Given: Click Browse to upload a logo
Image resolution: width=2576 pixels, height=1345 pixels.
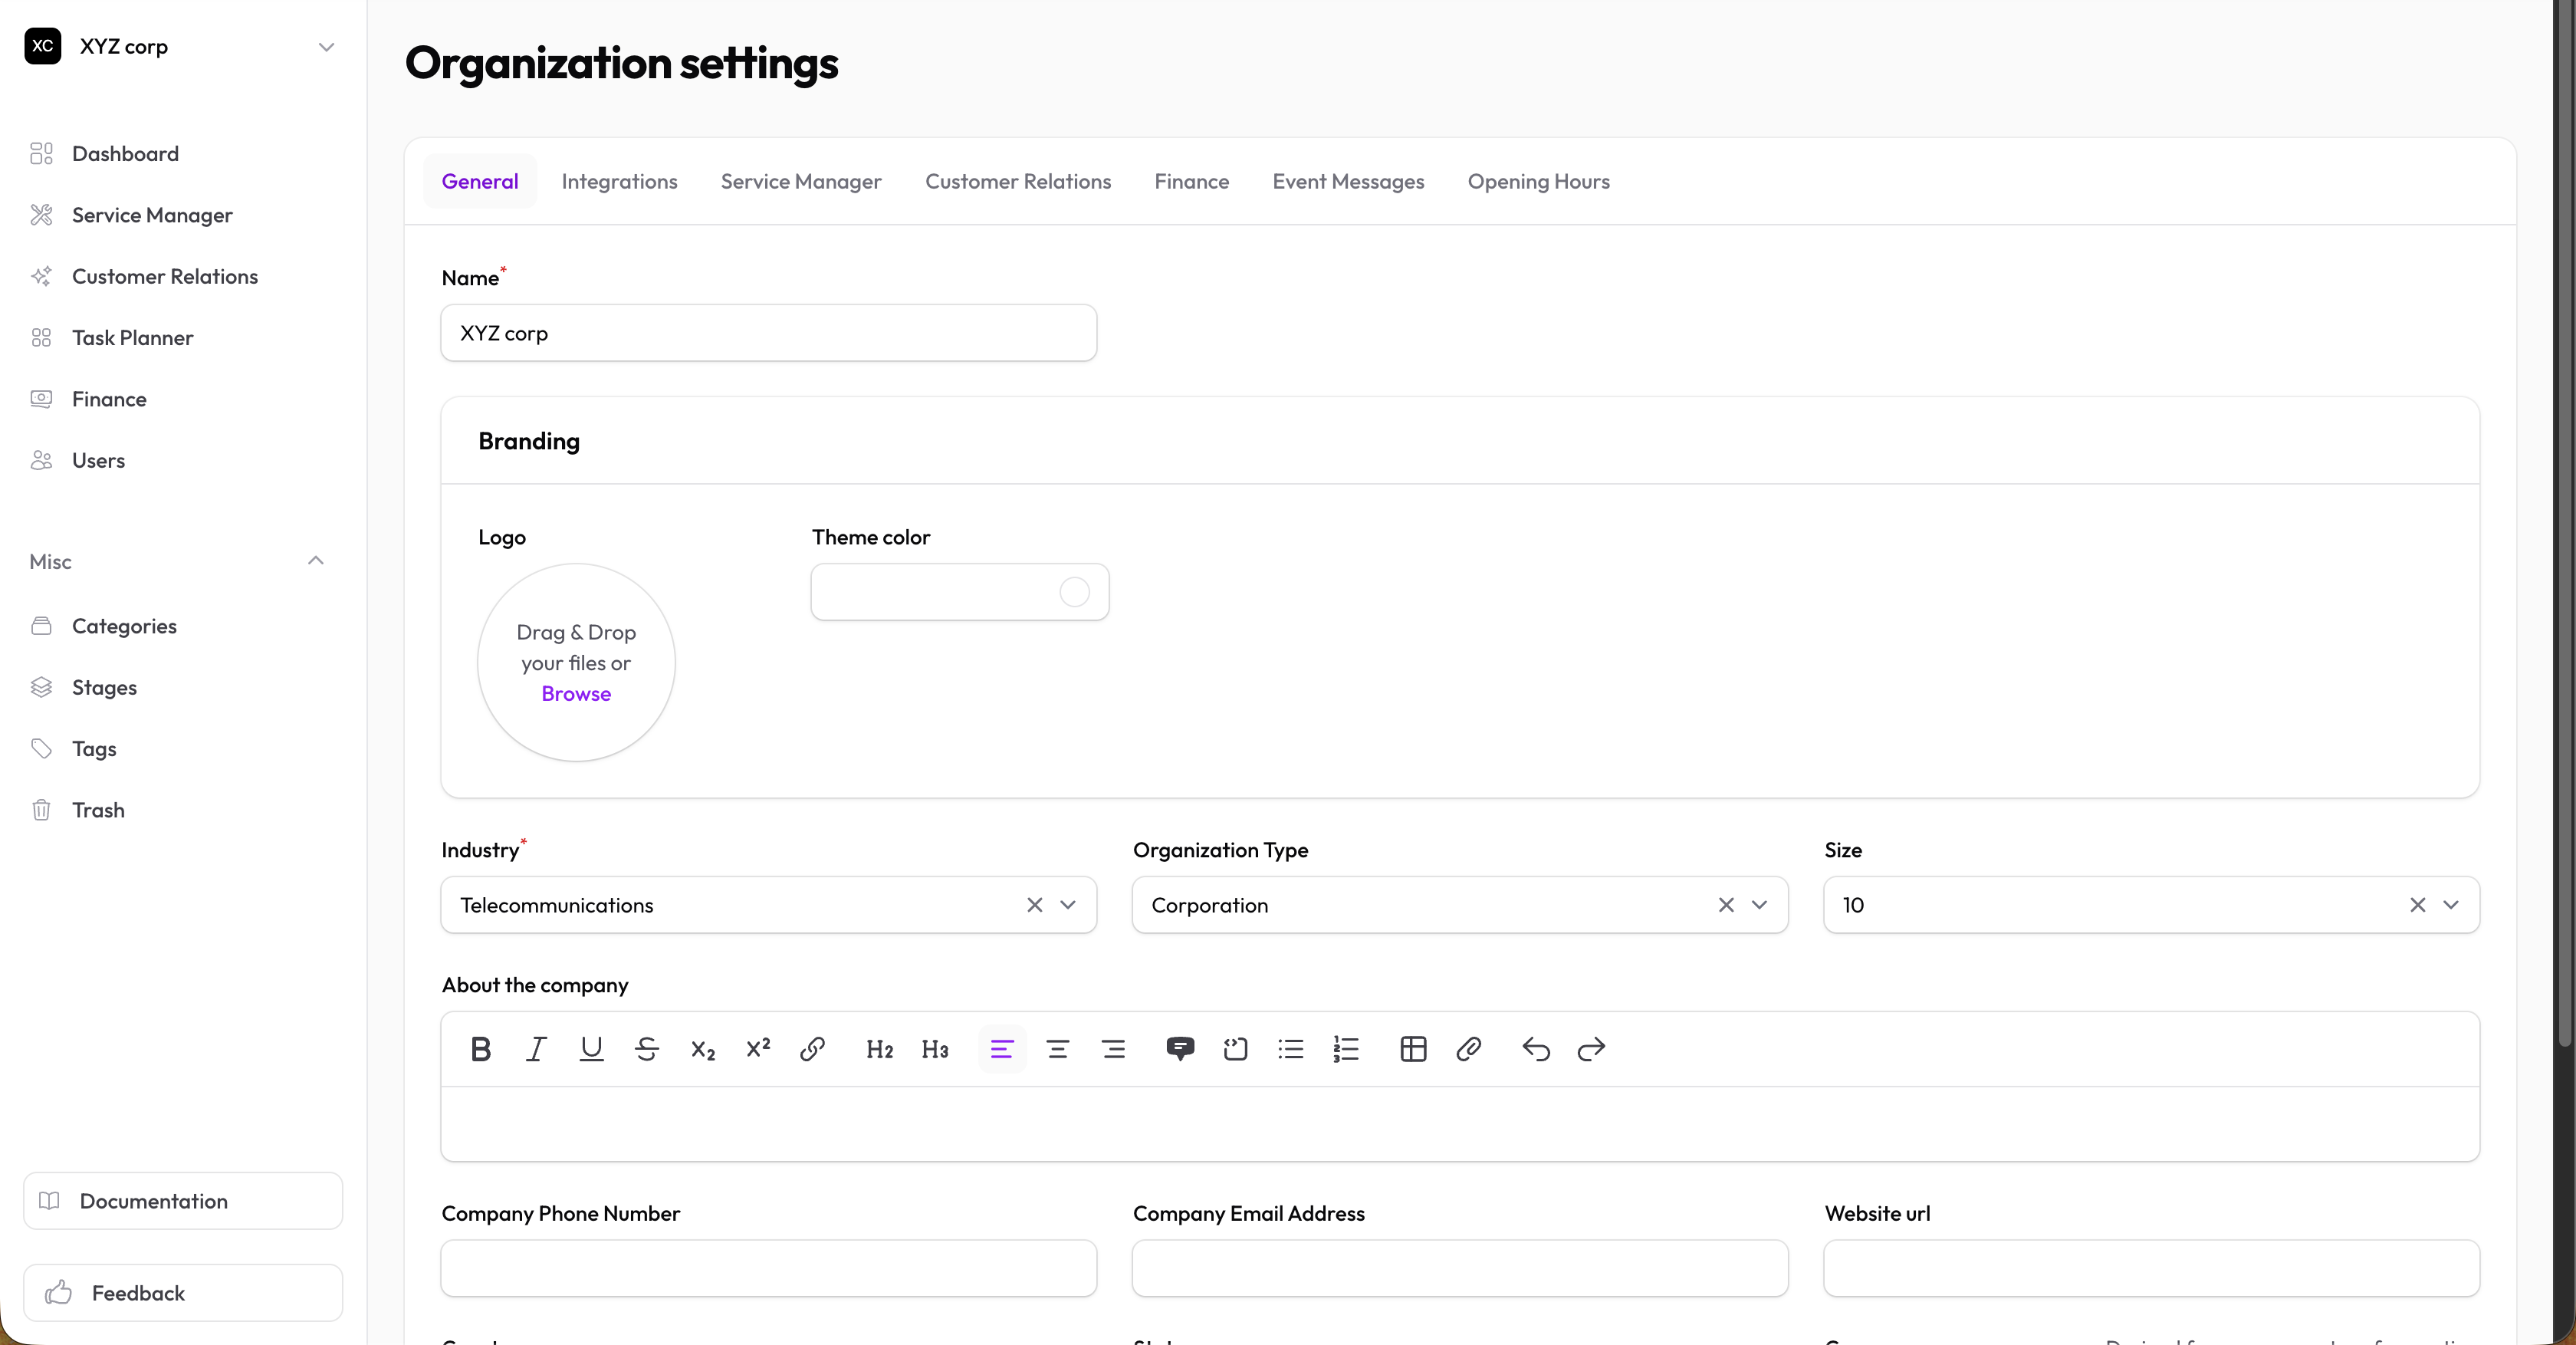Looking at the screenshot, I should coord(576,694).
